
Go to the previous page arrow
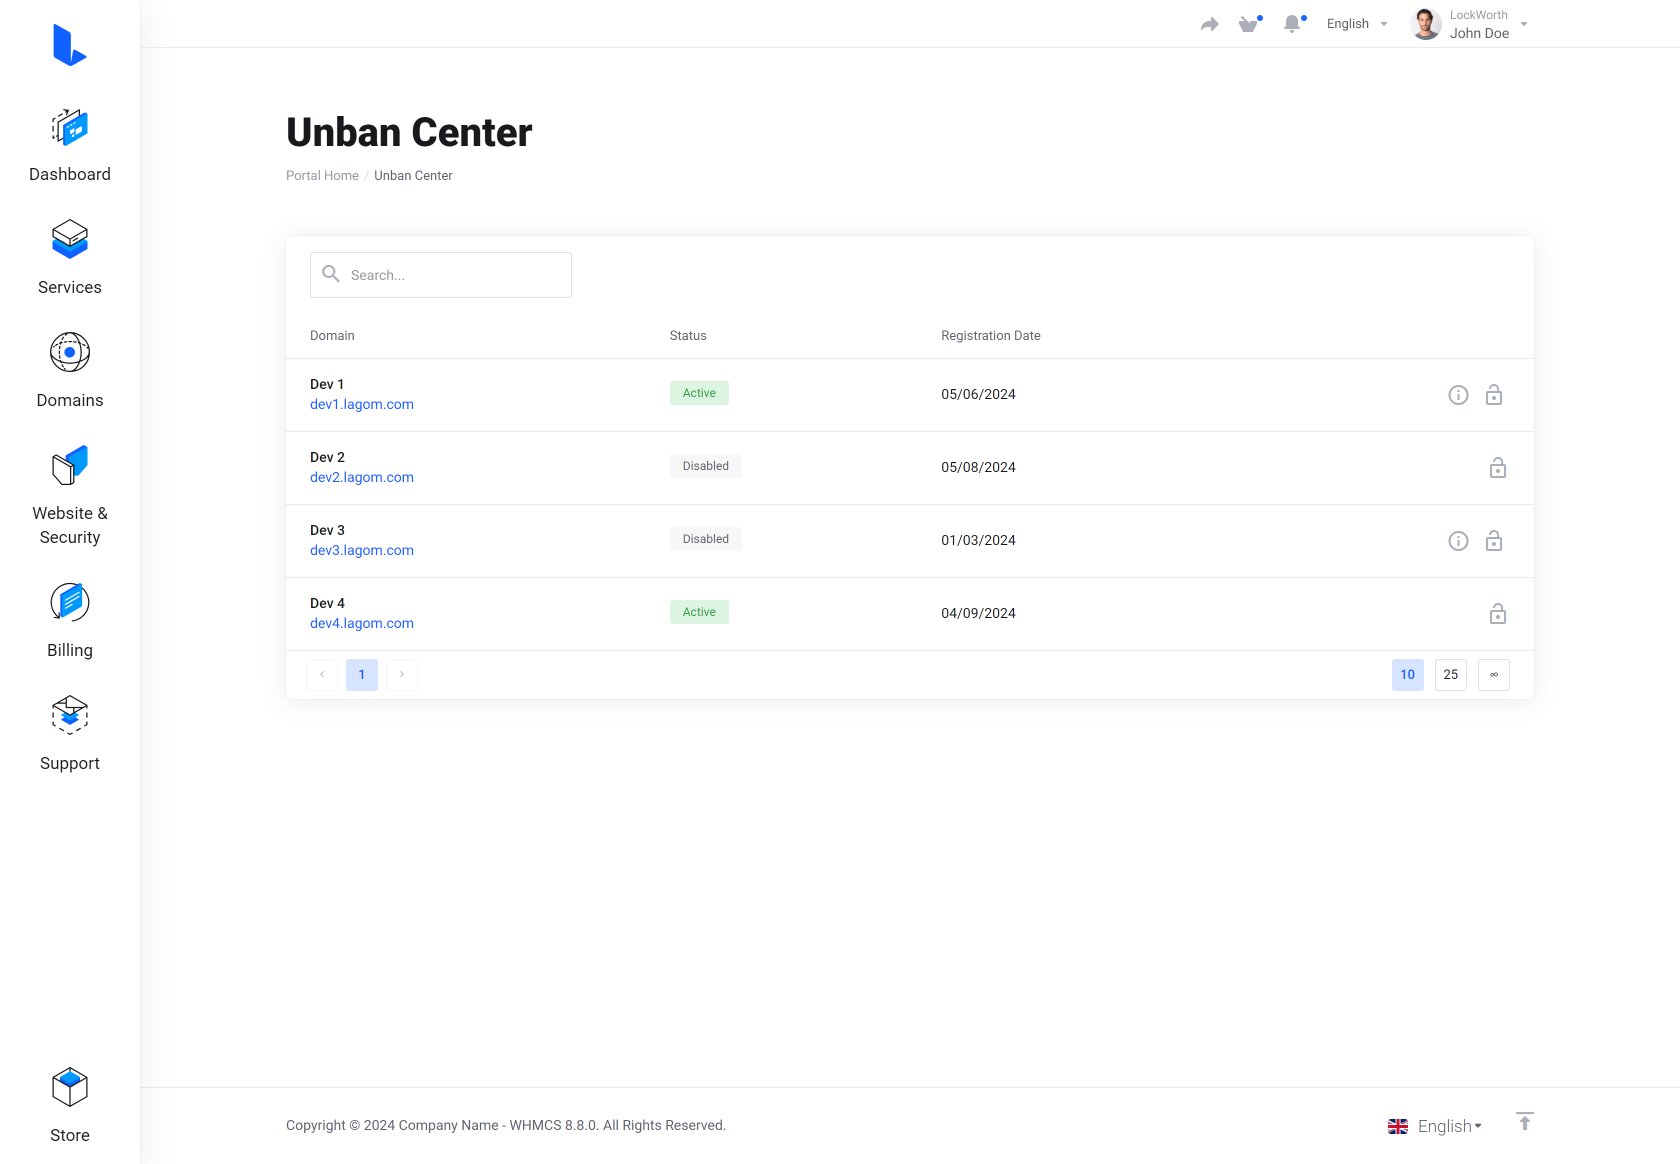pos(322,675)
